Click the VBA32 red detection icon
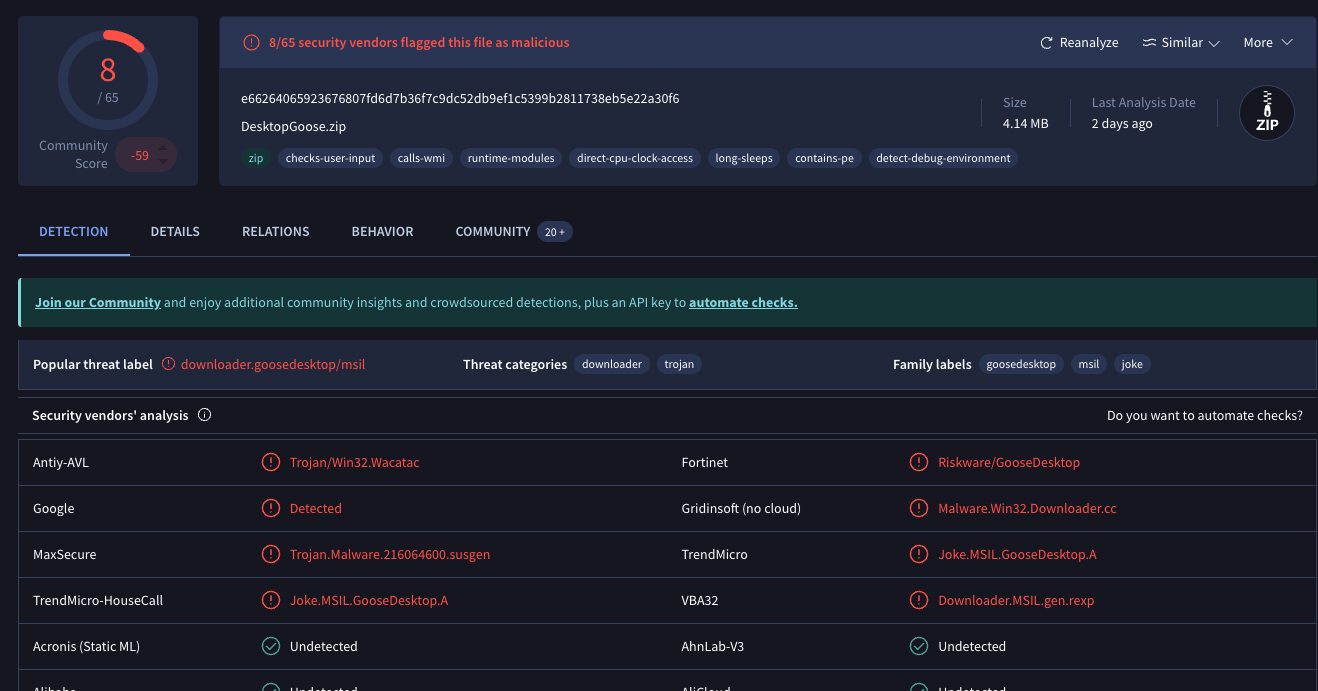Image resolution: width=1318 pixels, height=691 pixels. pyautogui.click(x=919, y=600)
